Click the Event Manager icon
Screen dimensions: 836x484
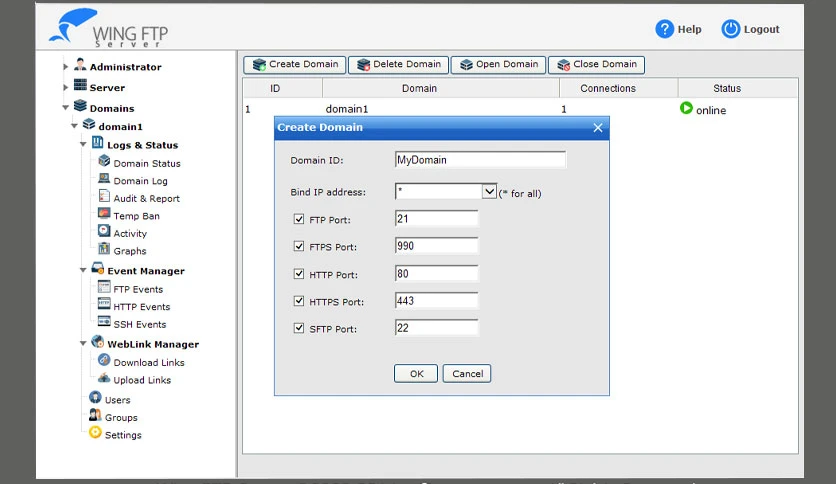(98, 268)
